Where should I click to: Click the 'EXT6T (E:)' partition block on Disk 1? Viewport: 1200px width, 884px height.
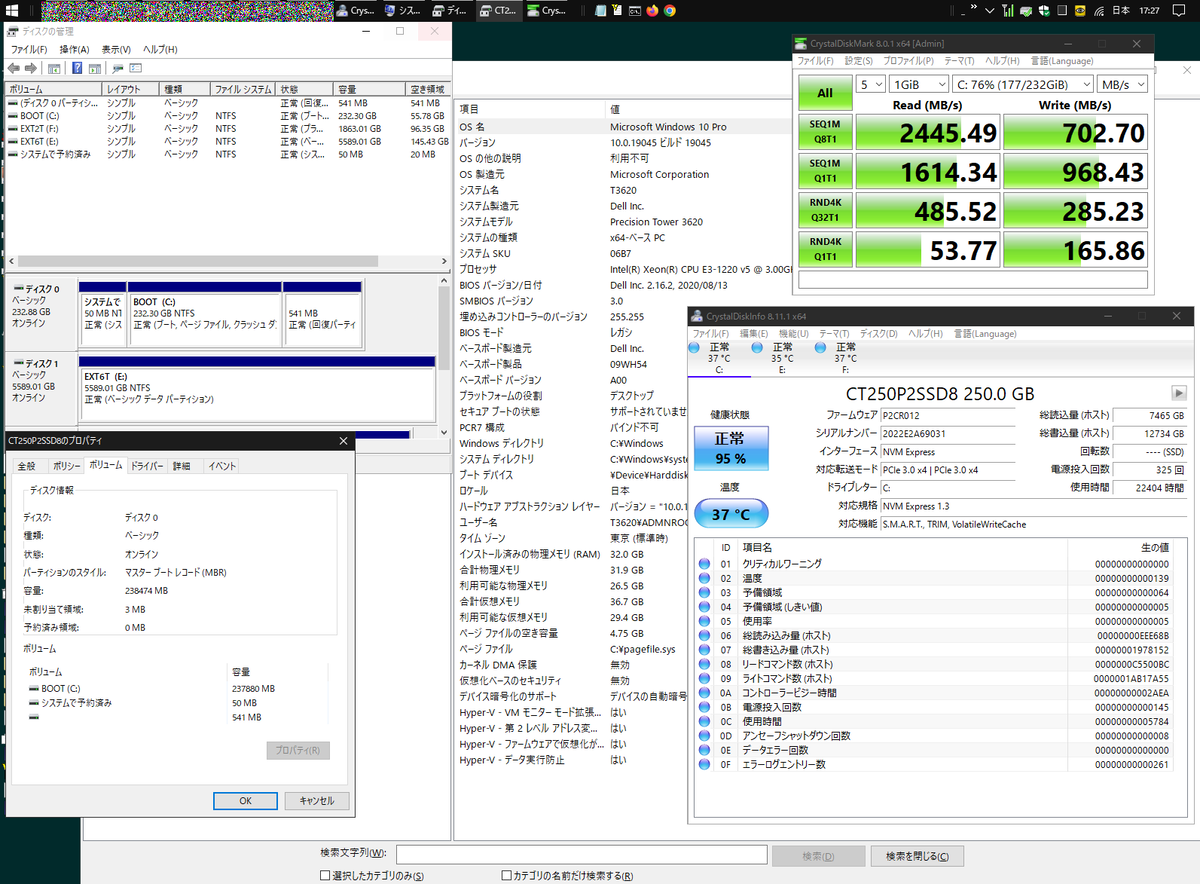(x=255, y=387)
